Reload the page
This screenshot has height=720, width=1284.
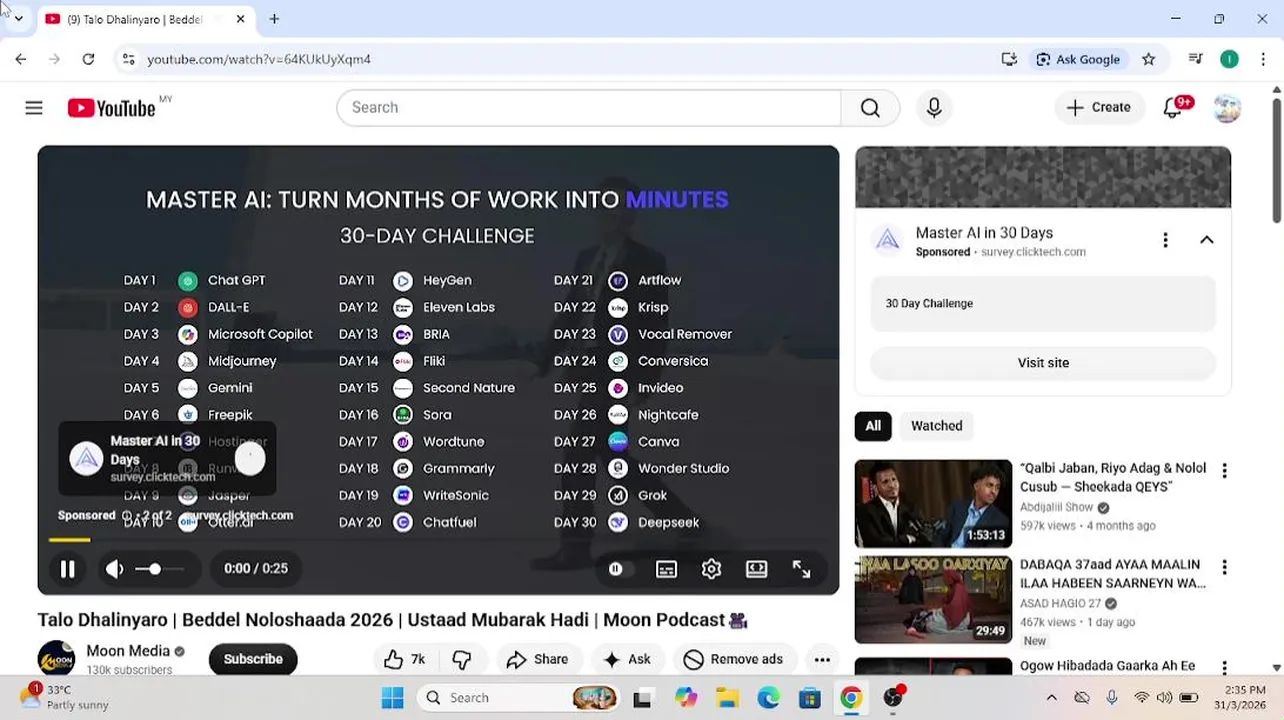(x=88, y=59)
